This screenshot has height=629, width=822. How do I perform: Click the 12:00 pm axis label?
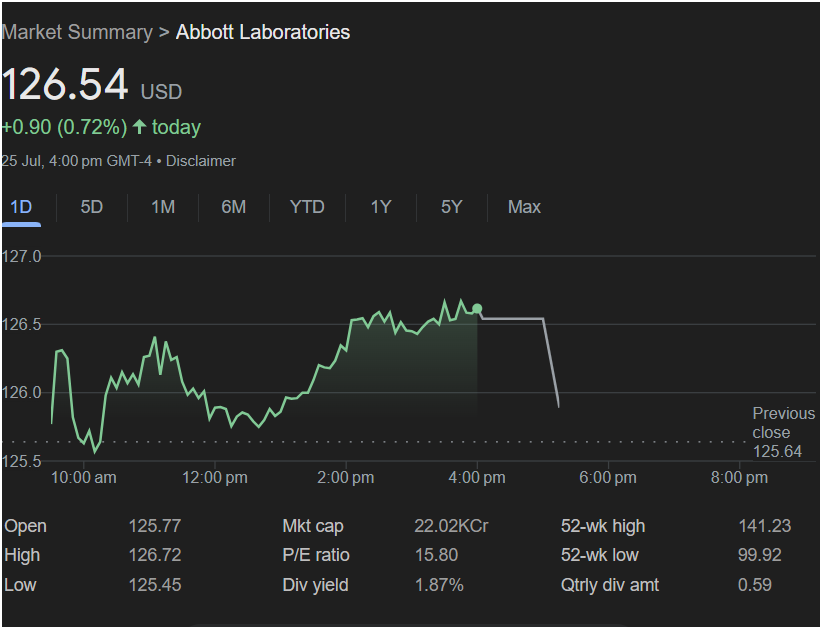click(x=215, y=478)
